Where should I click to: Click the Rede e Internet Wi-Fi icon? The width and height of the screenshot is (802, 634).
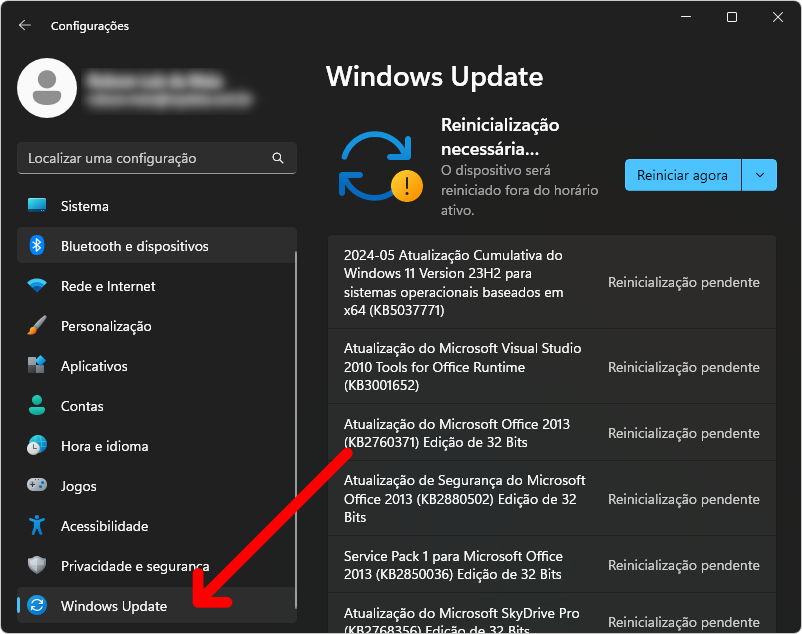coord(37,286)
